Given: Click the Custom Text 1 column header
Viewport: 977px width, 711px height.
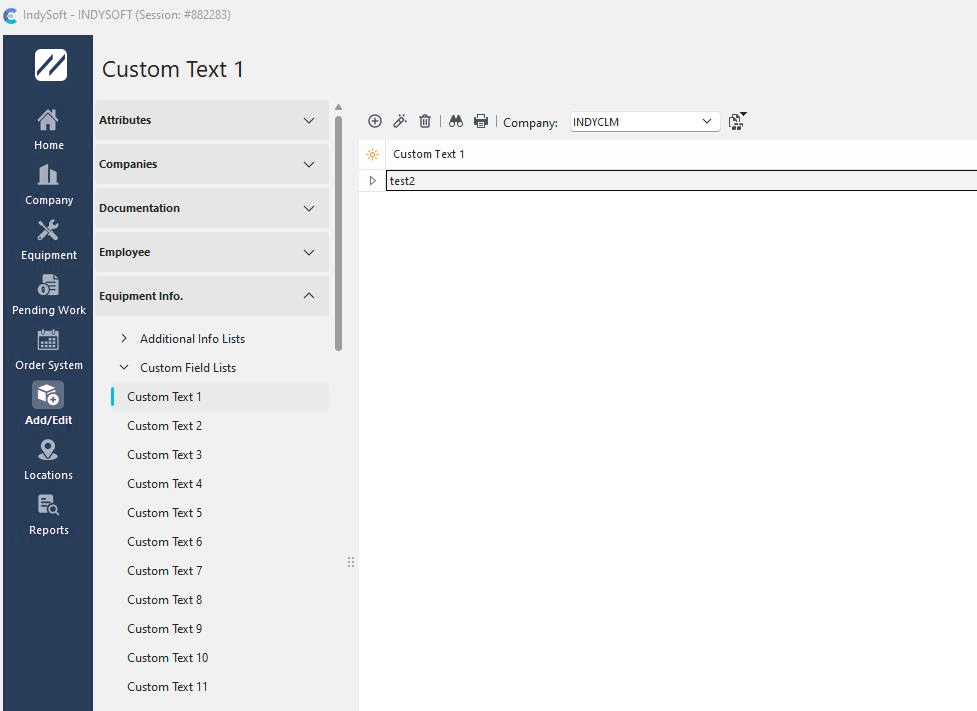Looking at the screenshot, I should point(681,154).
